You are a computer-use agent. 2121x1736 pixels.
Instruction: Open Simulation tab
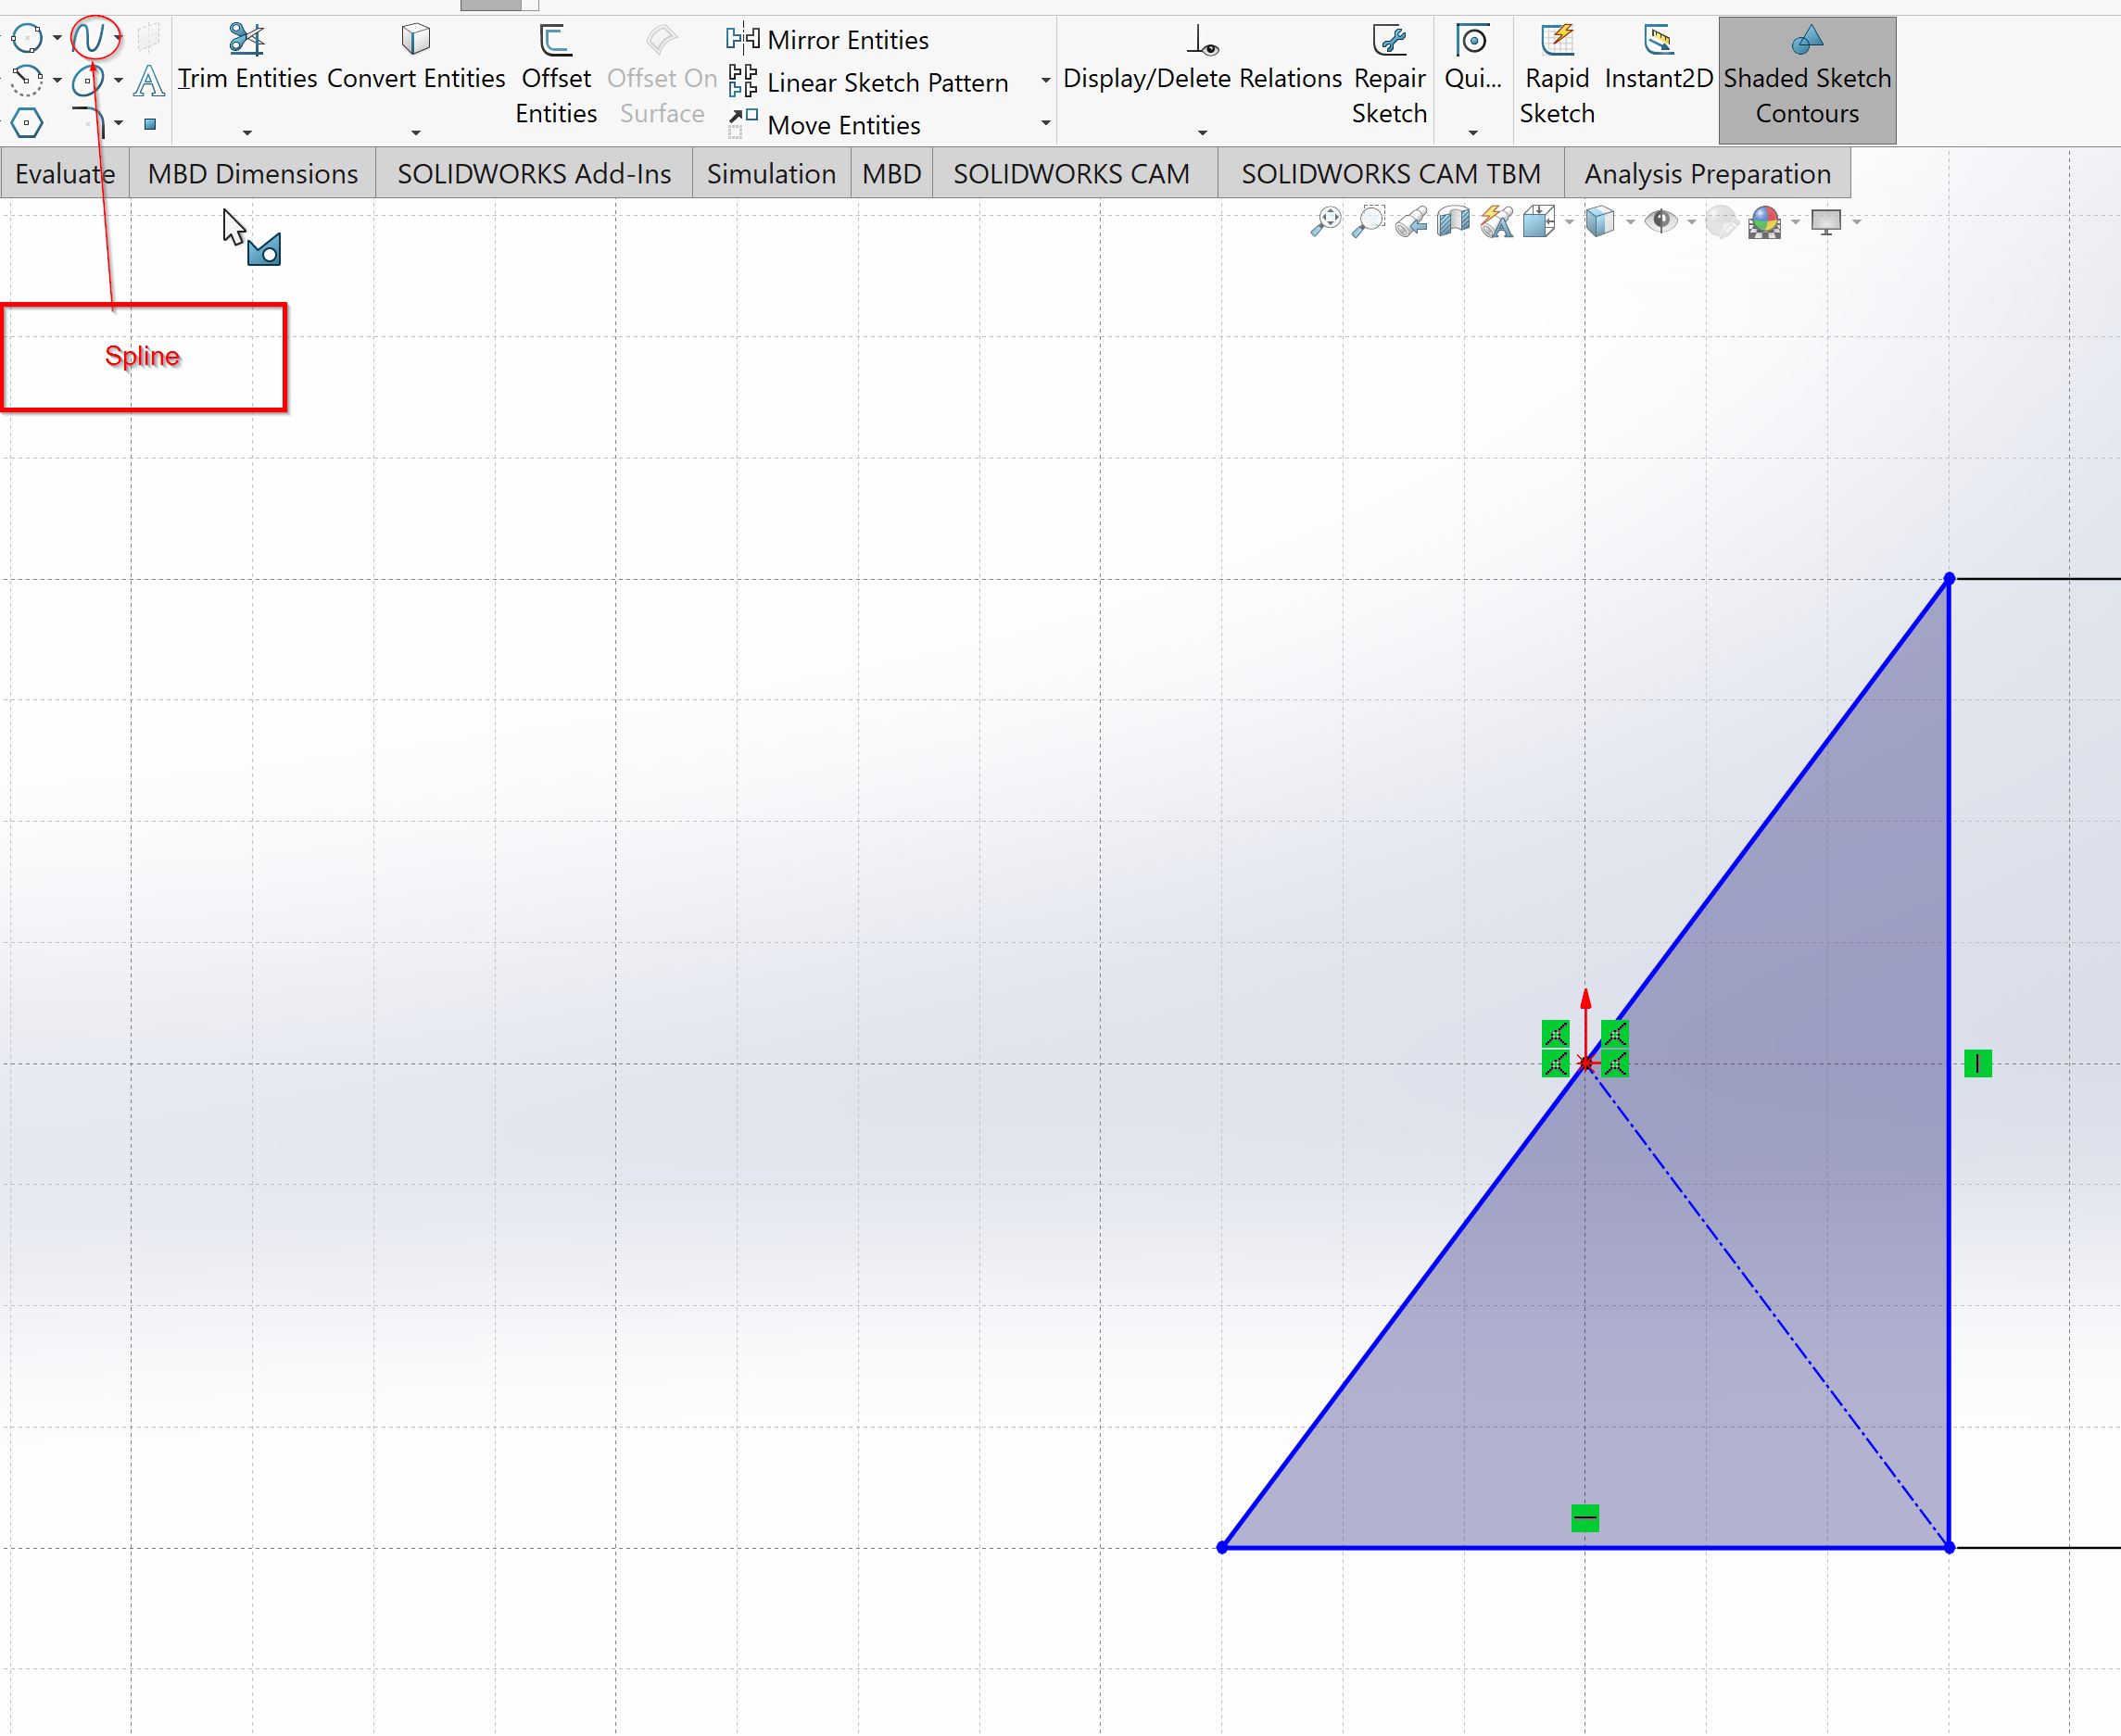(771, 174)
